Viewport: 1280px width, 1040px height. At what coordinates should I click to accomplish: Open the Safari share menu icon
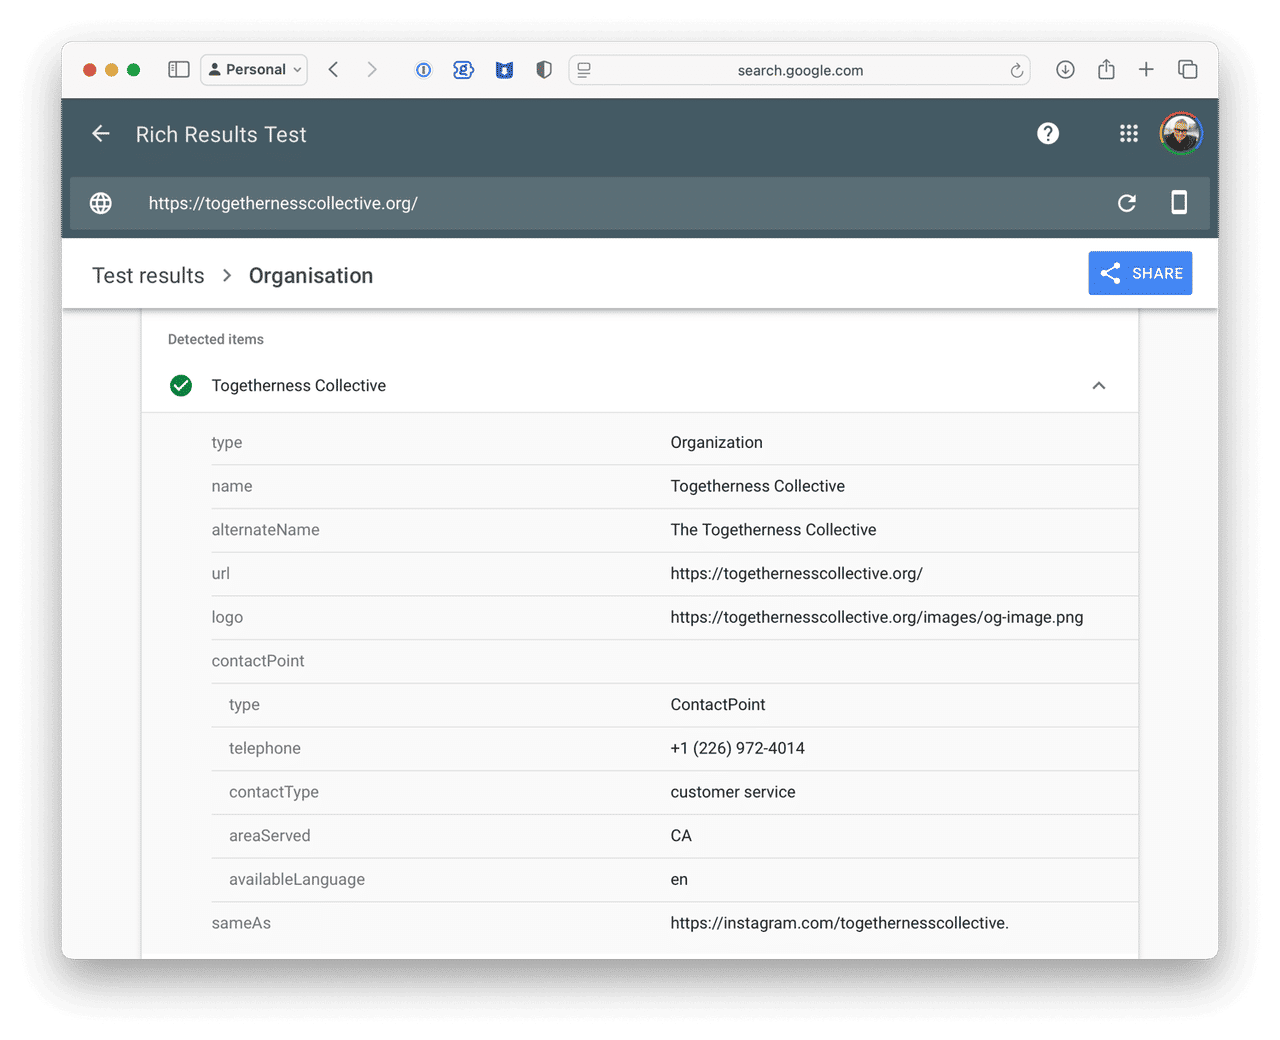1106,70
